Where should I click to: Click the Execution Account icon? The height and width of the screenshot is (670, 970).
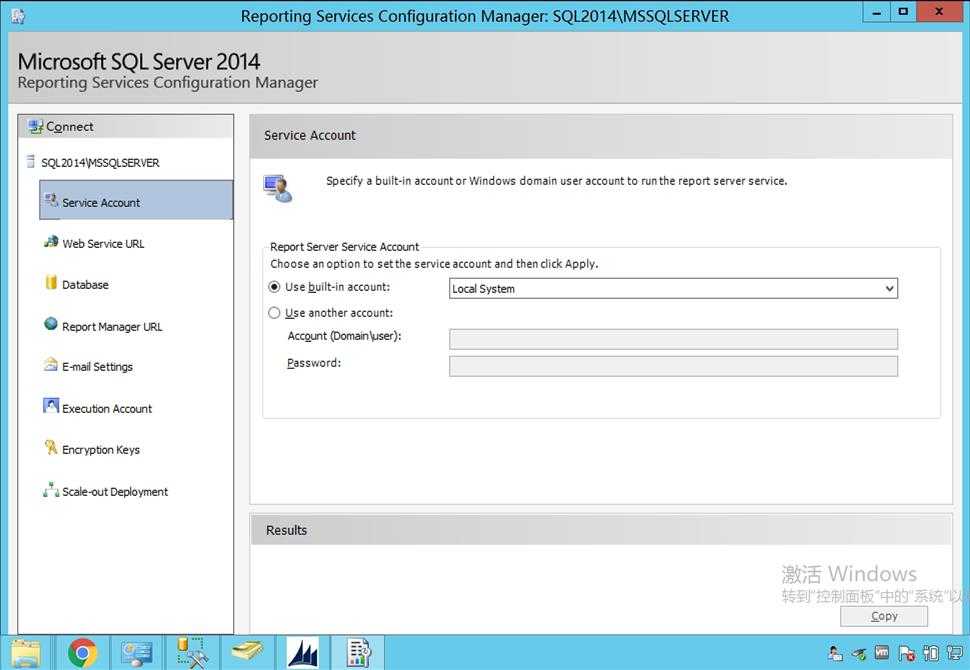tap(51, 405)
